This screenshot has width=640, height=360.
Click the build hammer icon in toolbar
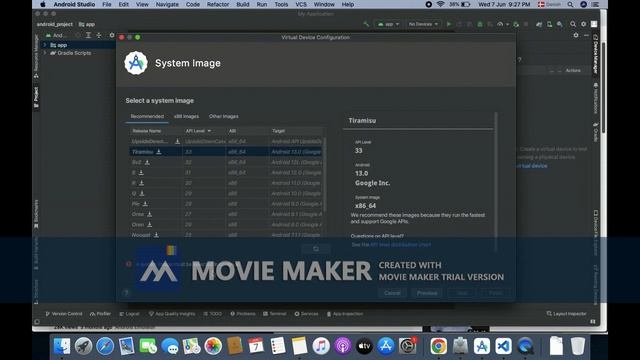coord(366,24)
